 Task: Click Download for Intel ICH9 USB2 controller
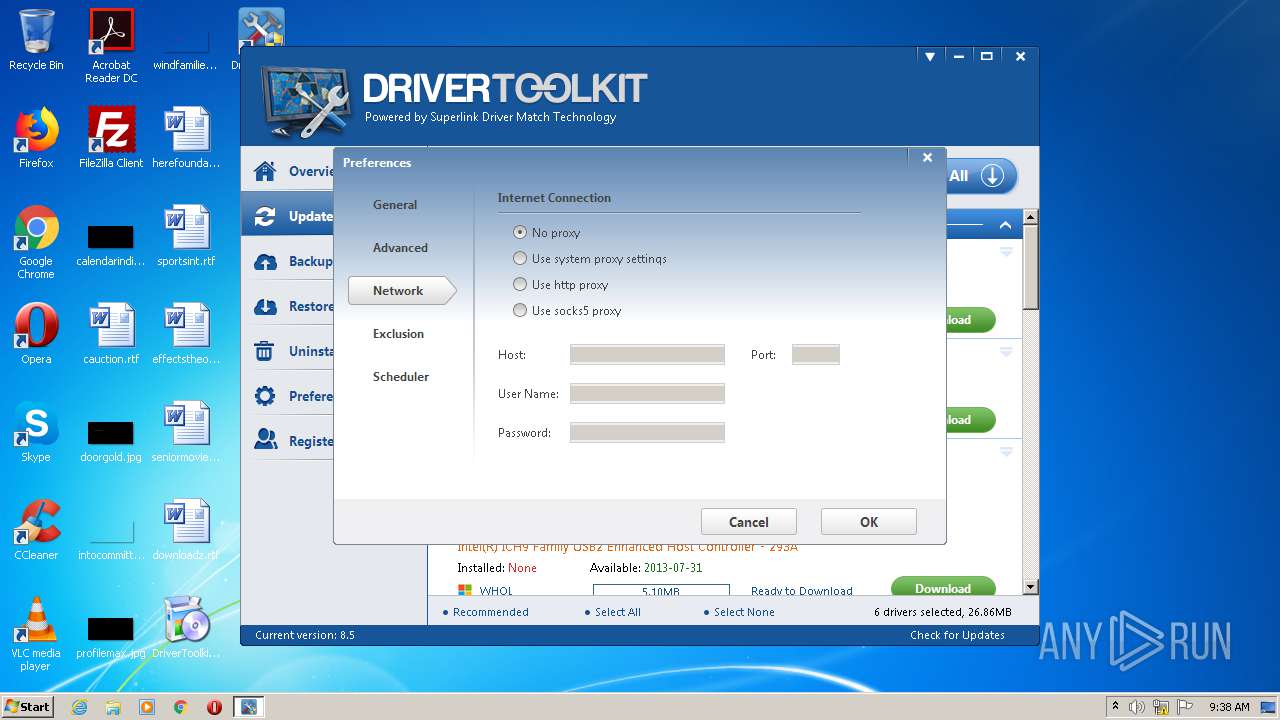[x=943, y=587]
